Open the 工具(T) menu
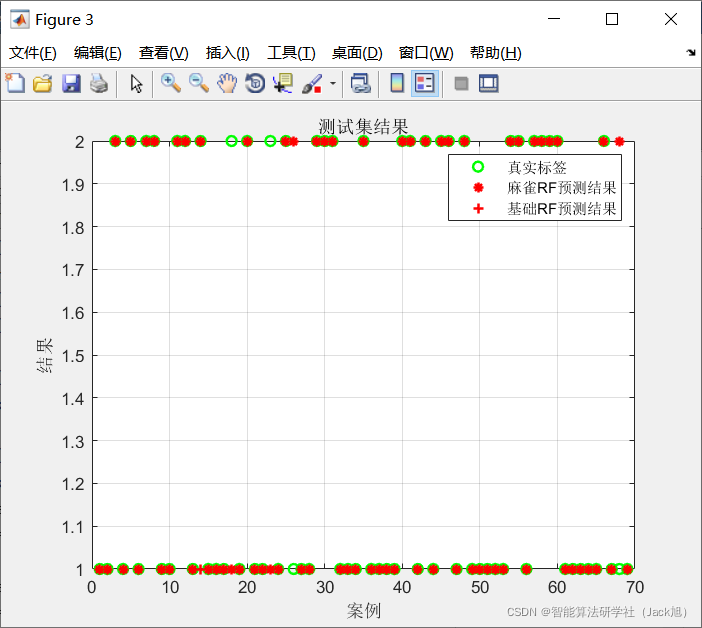This screenshot has width=702, height=628. 291,53
